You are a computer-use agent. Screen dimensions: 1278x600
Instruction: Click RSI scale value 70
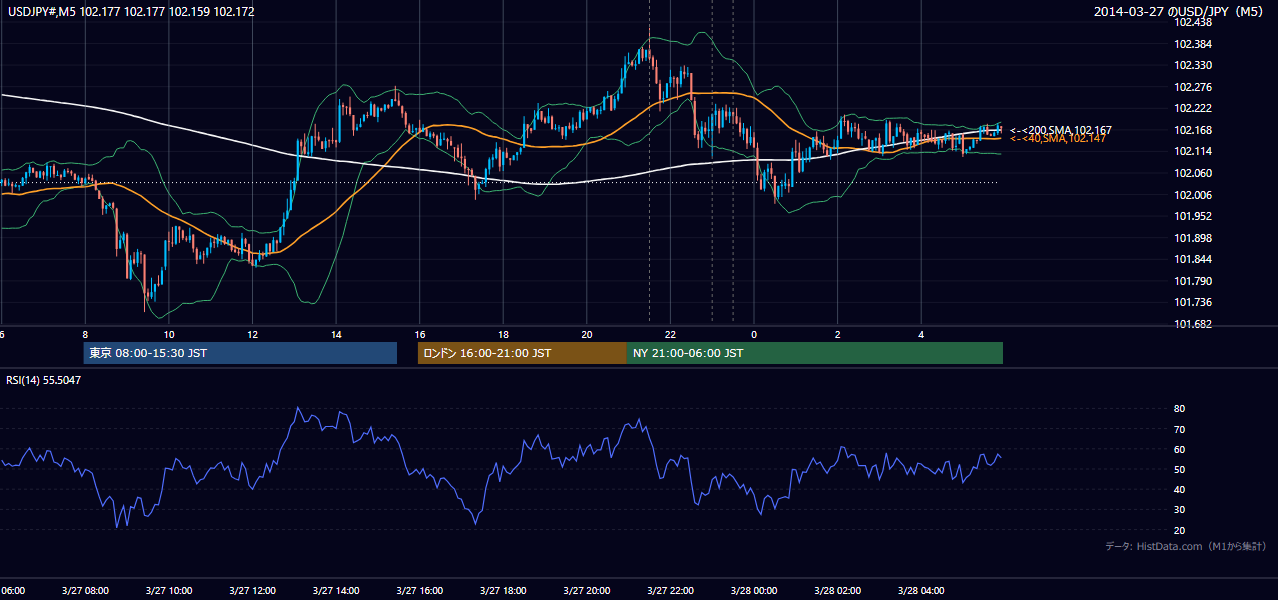1179,429
